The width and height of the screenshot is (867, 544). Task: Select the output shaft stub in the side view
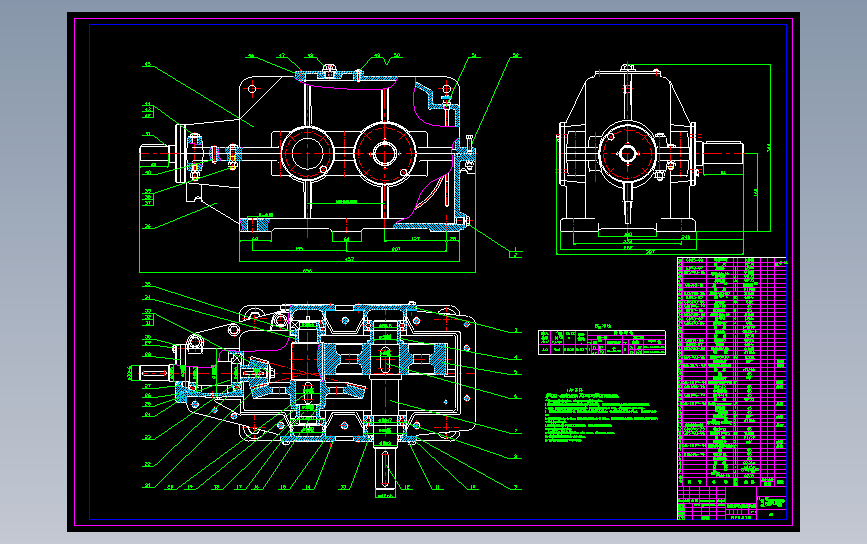coord(723,153)
